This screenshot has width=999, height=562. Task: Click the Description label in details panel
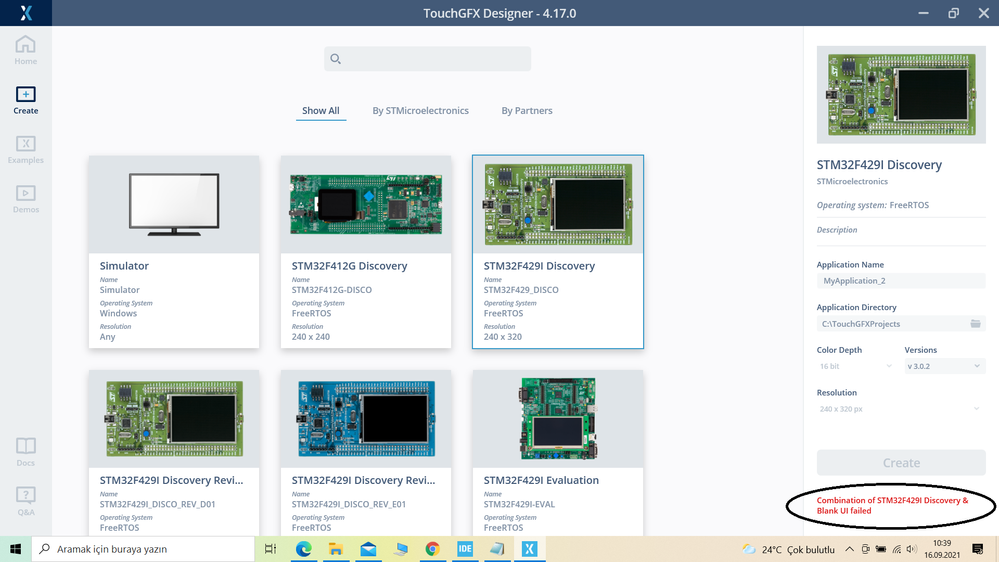click(837, 230)
